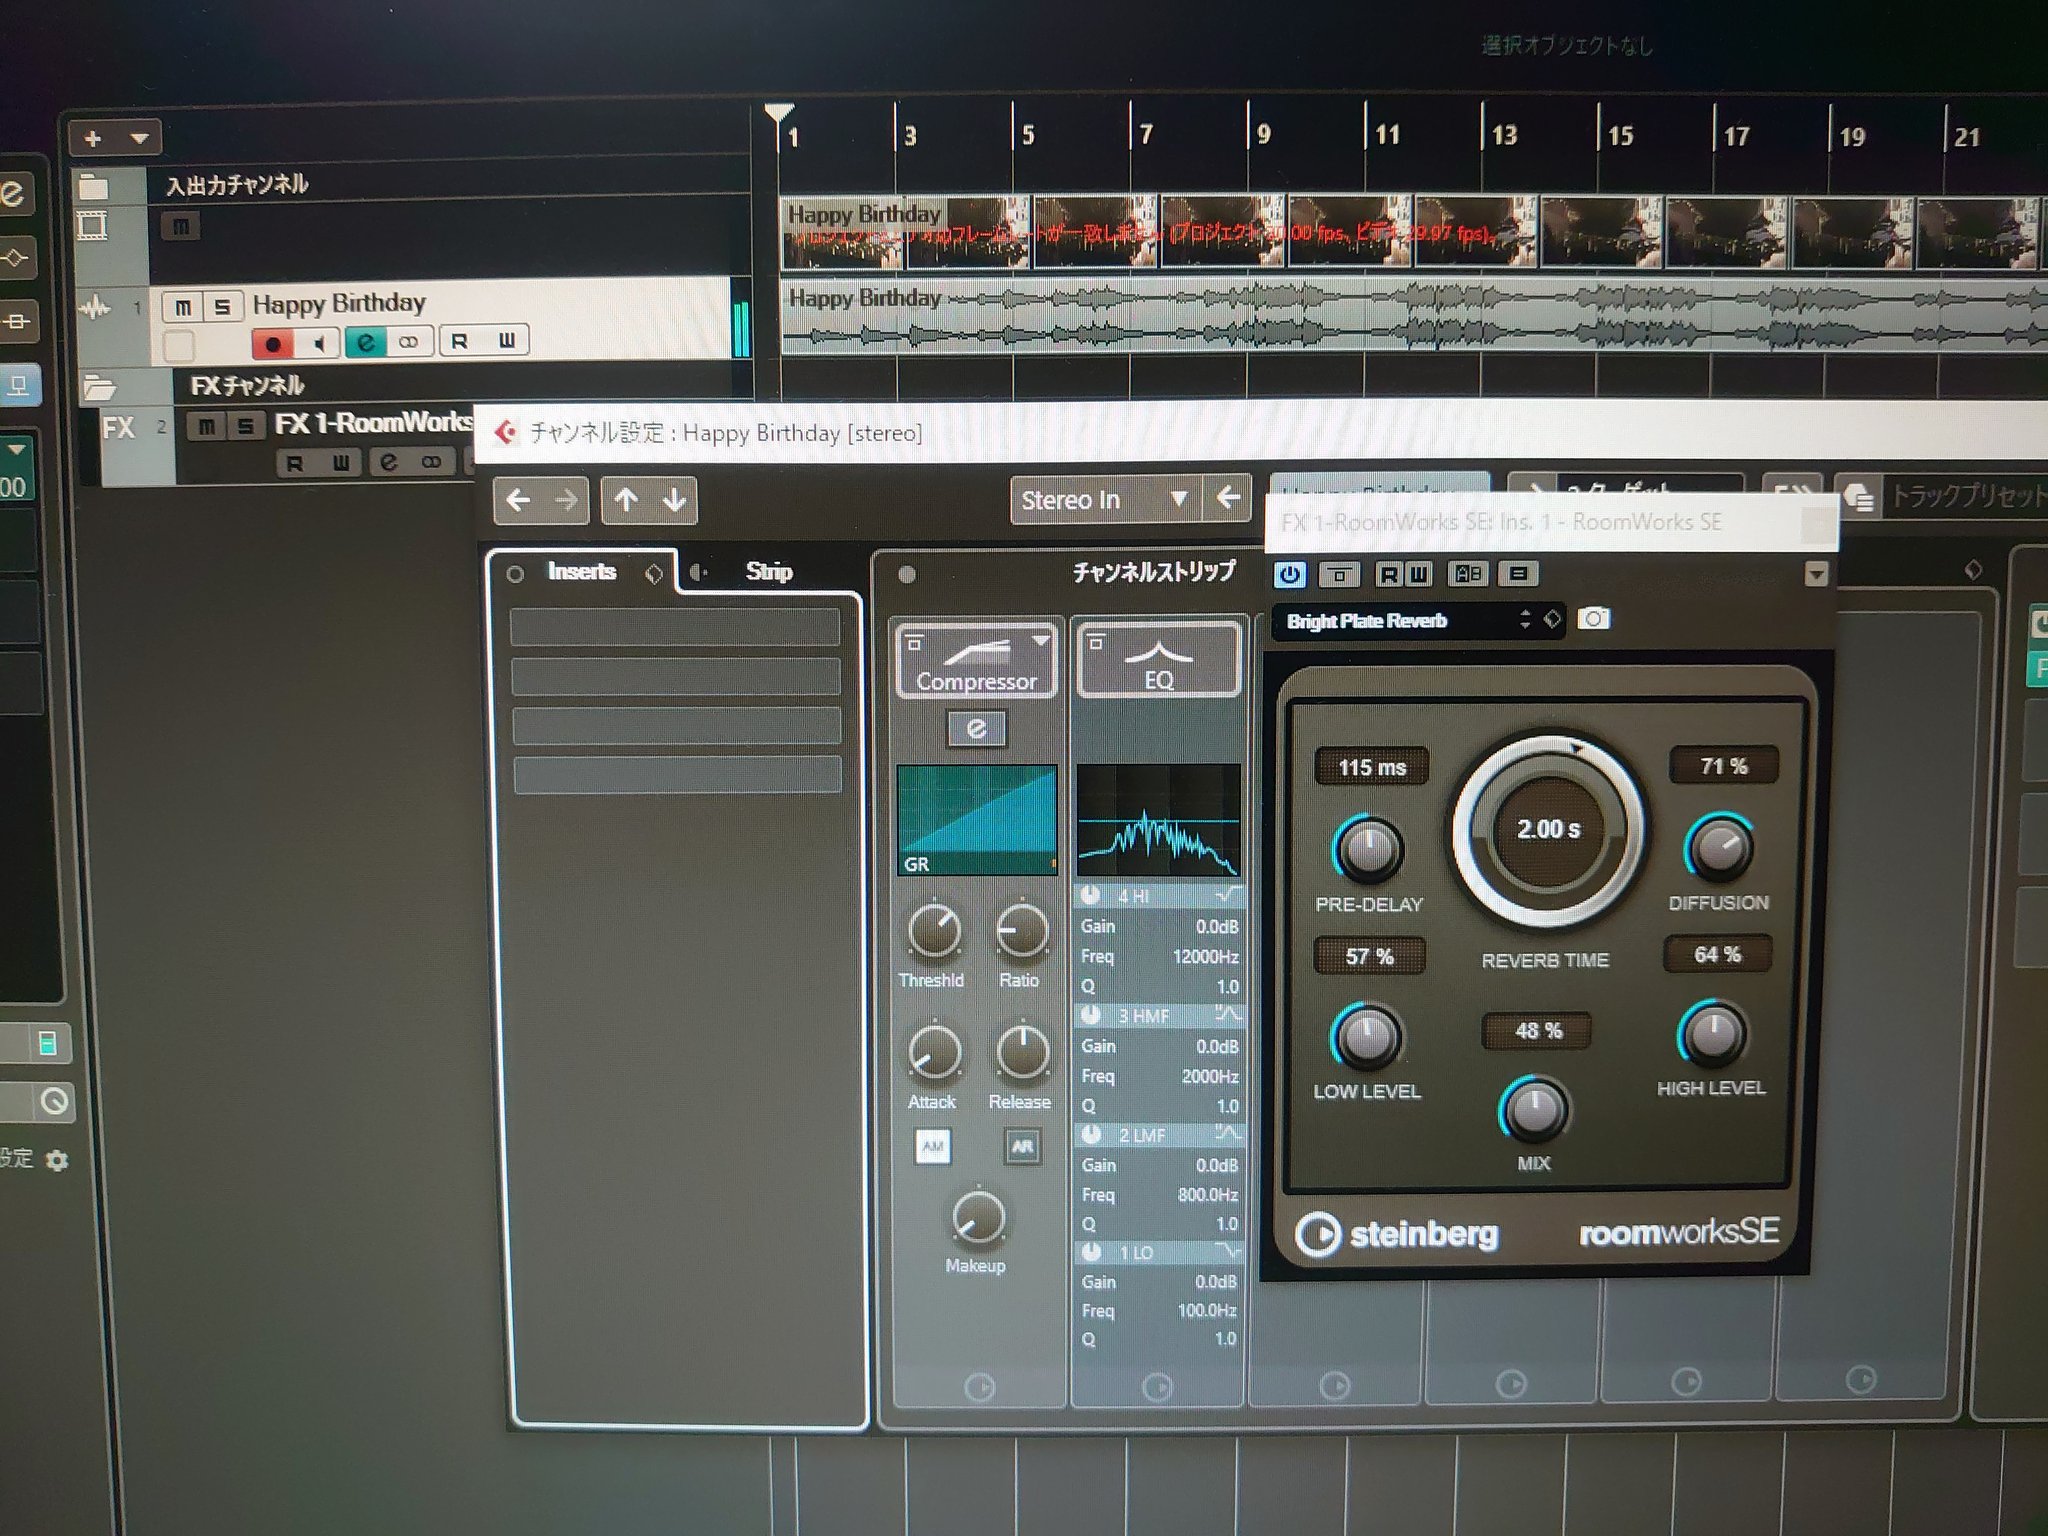Toggle the 4 HI EQ band power

pos(1090,895)
